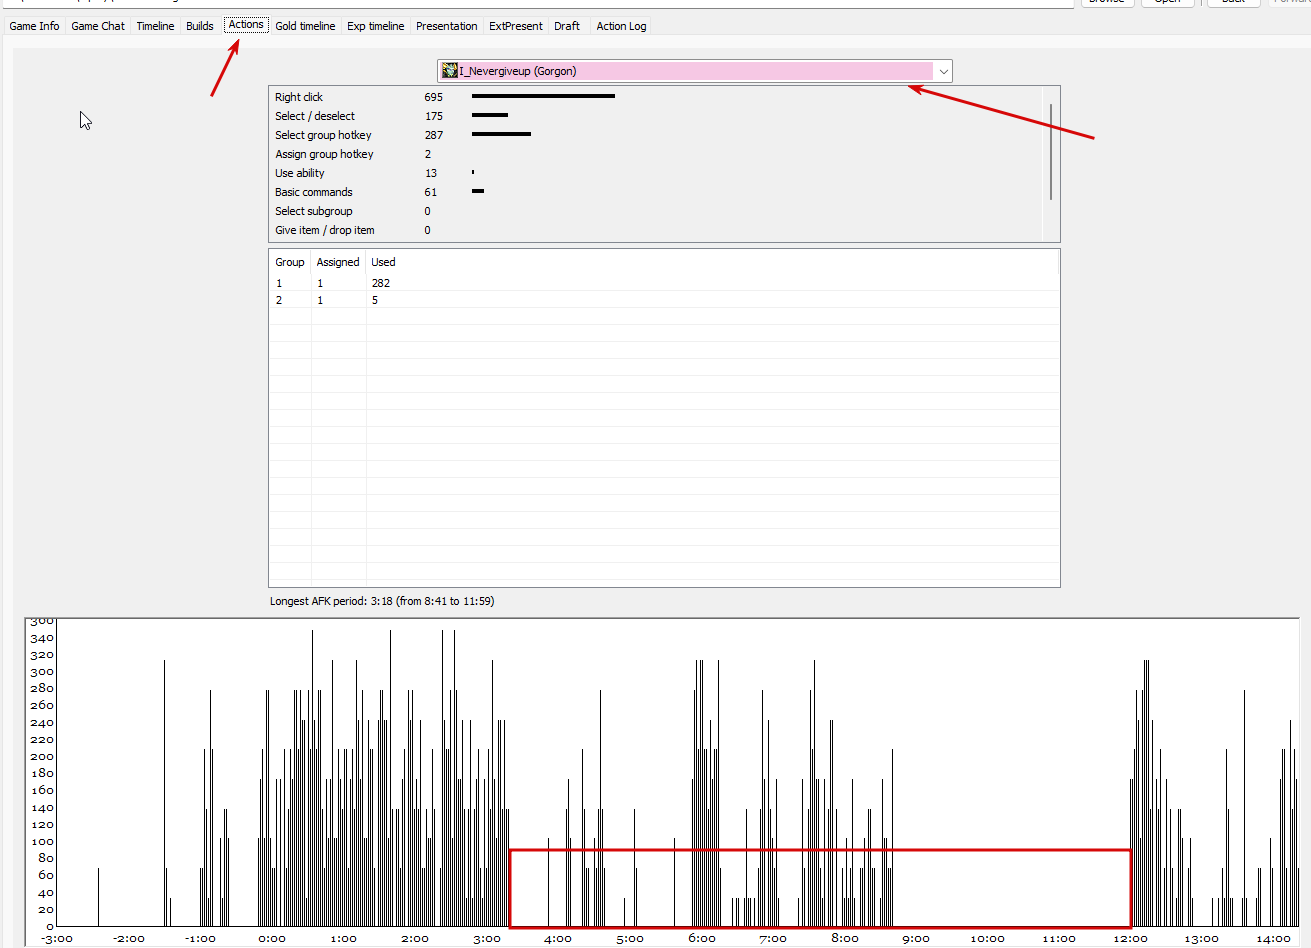Open the Game Info tab

pos(35,26)
